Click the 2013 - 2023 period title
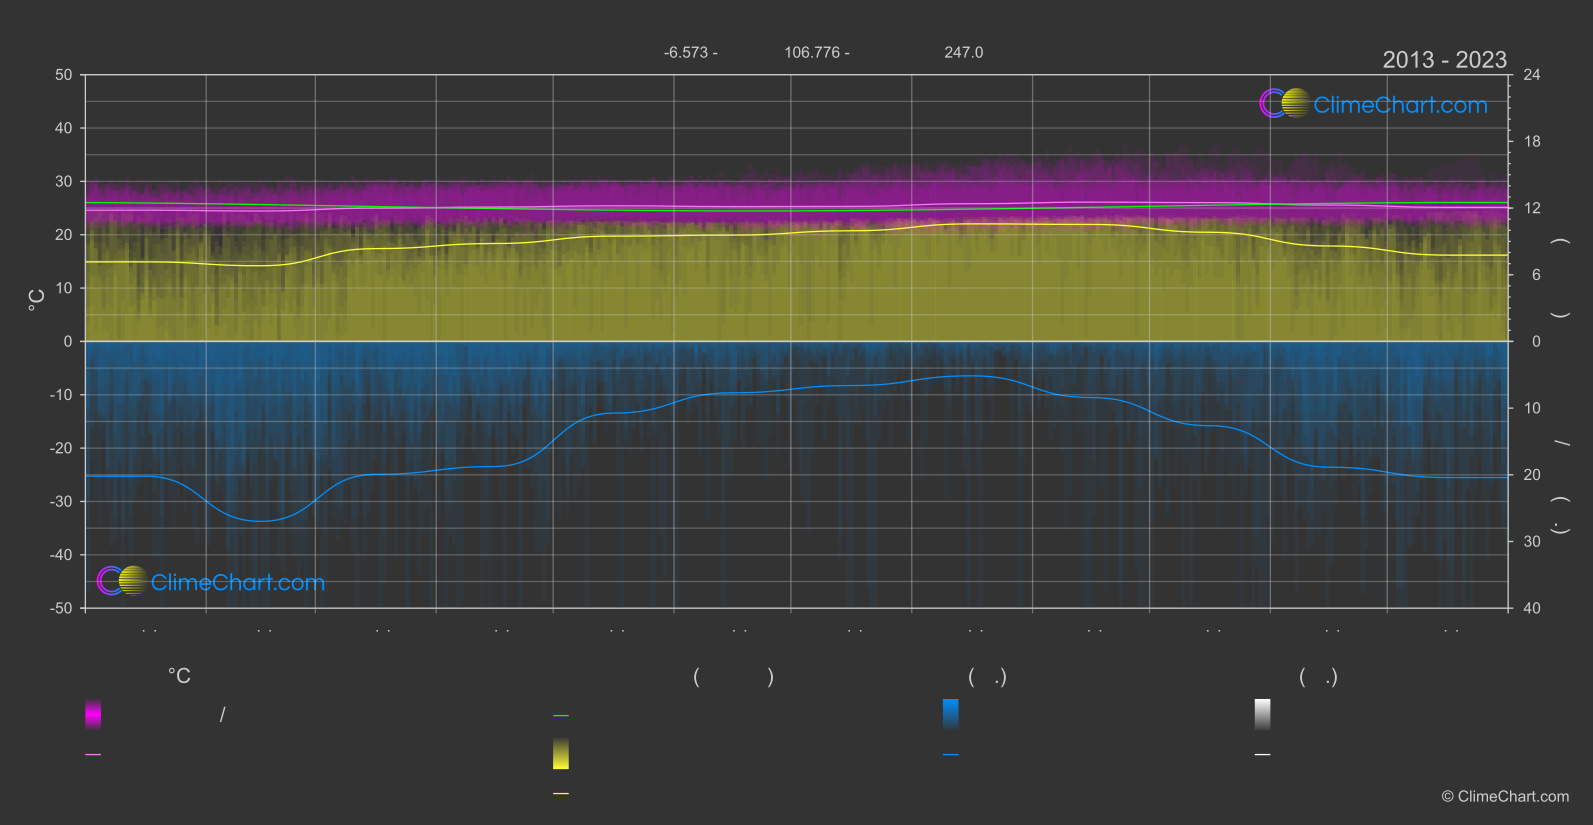This screenshot has height=825, width=1593. (x=1444, y=60)
